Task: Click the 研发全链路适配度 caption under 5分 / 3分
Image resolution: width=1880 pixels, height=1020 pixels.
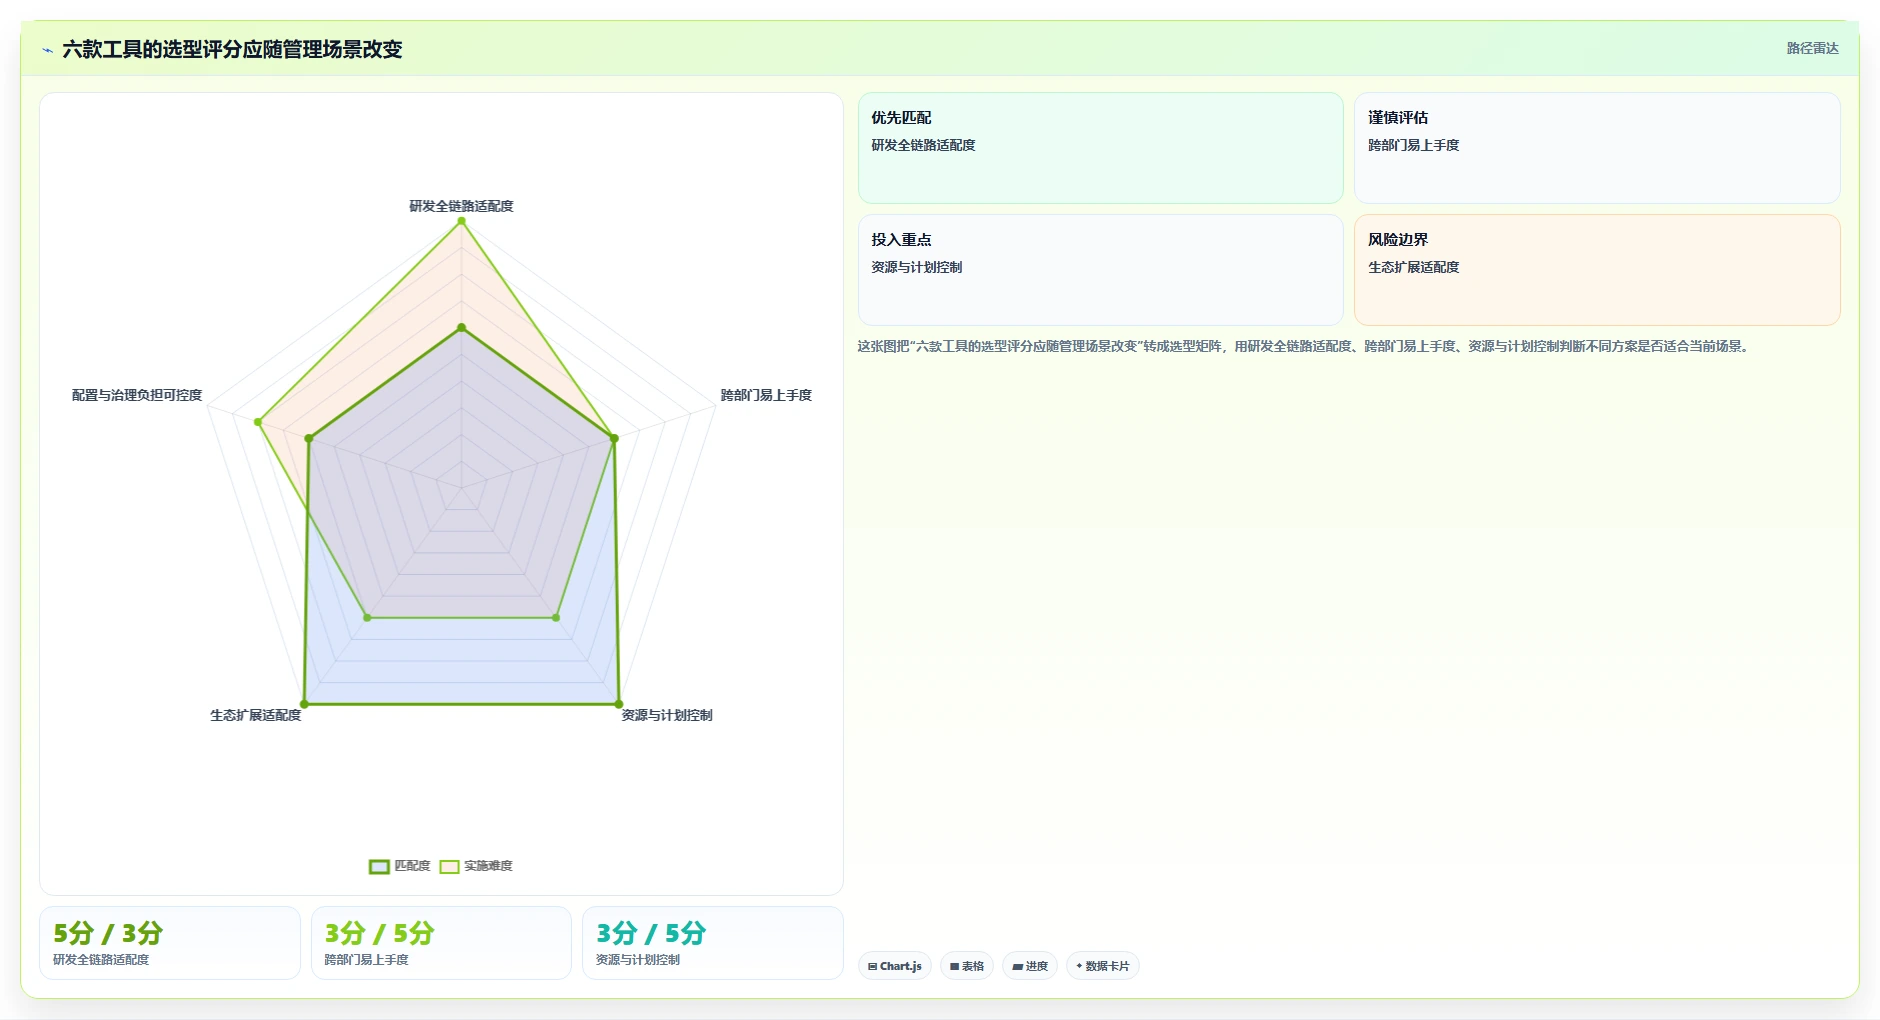Action: (x=101, y=960)
